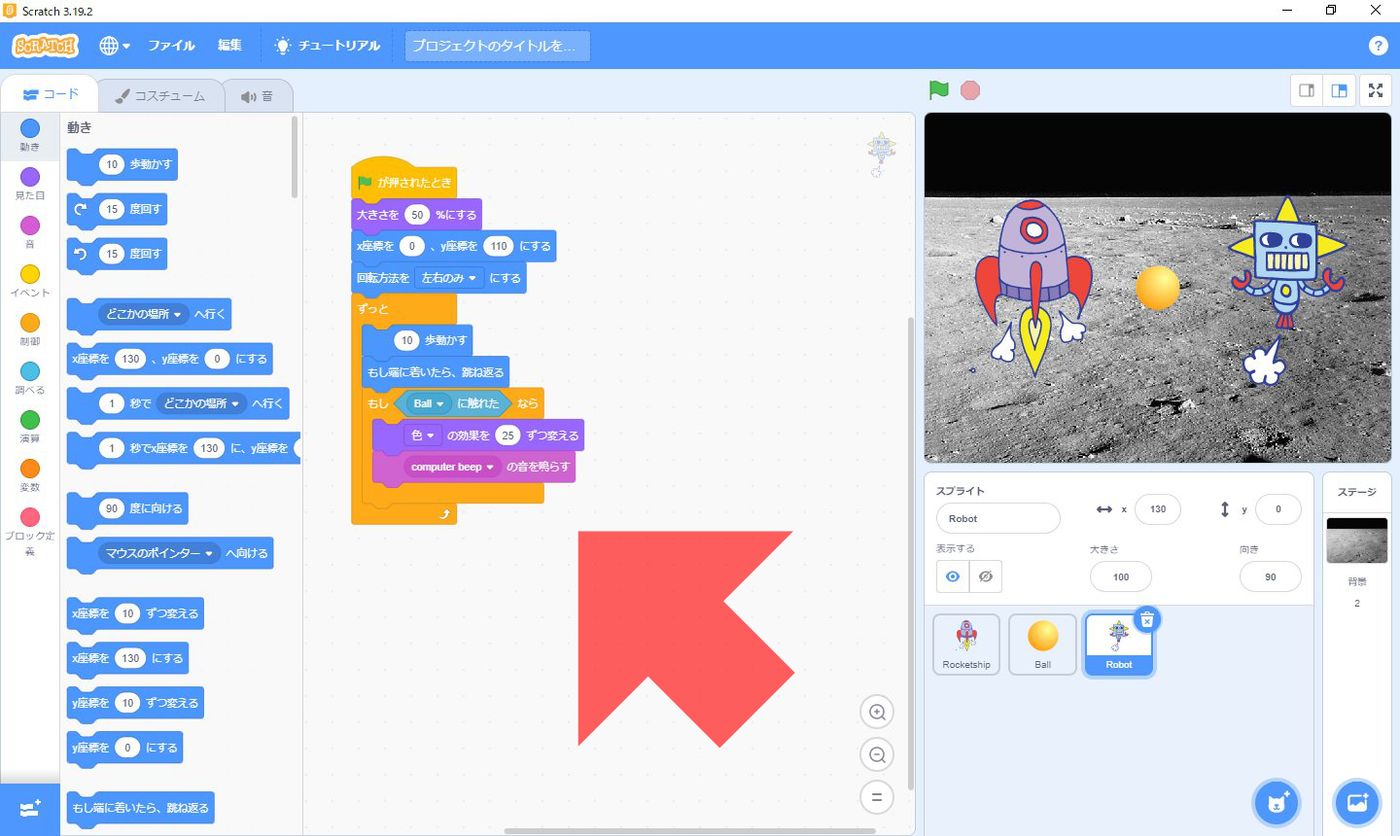Zoom in on the code workspace
The height and width of the screenshot is (836, 1400).
877,712
